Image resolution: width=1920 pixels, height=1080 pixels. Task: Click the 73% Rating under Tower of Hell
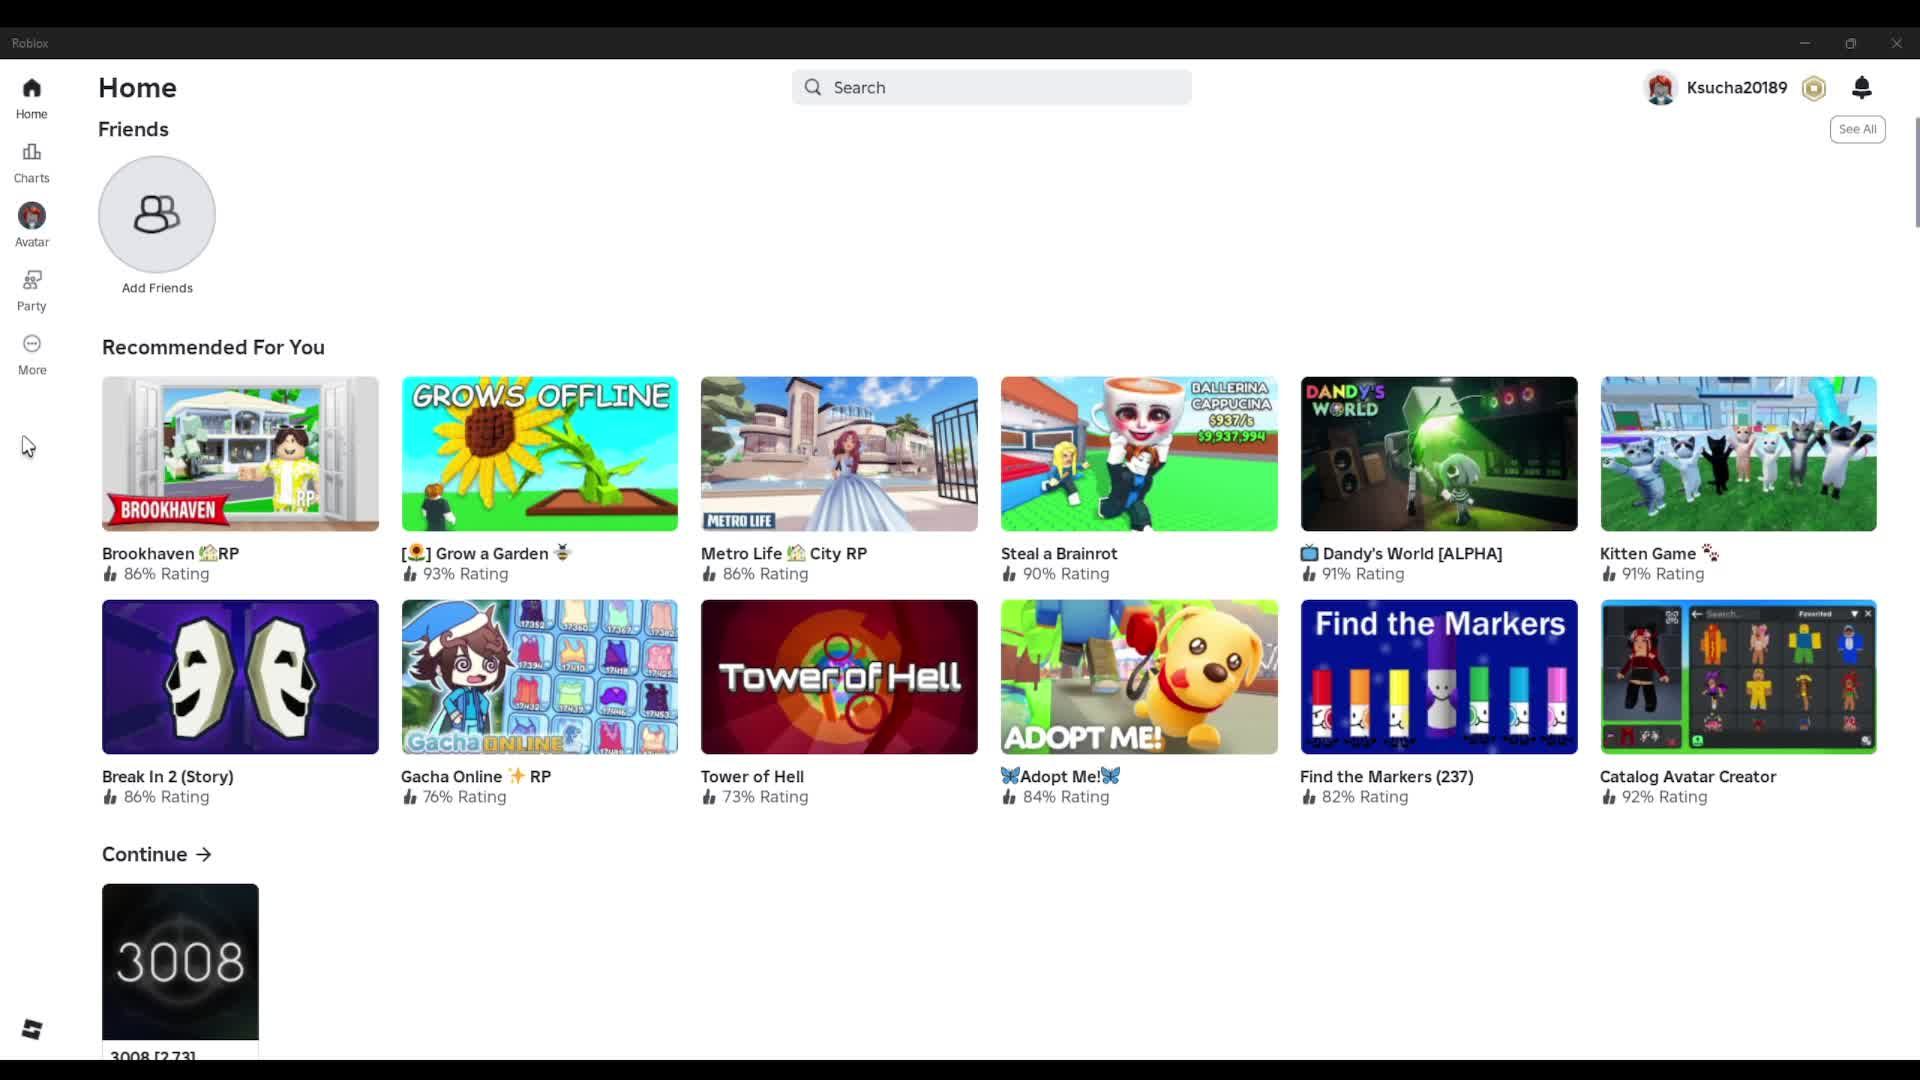(x=755, y=797)
